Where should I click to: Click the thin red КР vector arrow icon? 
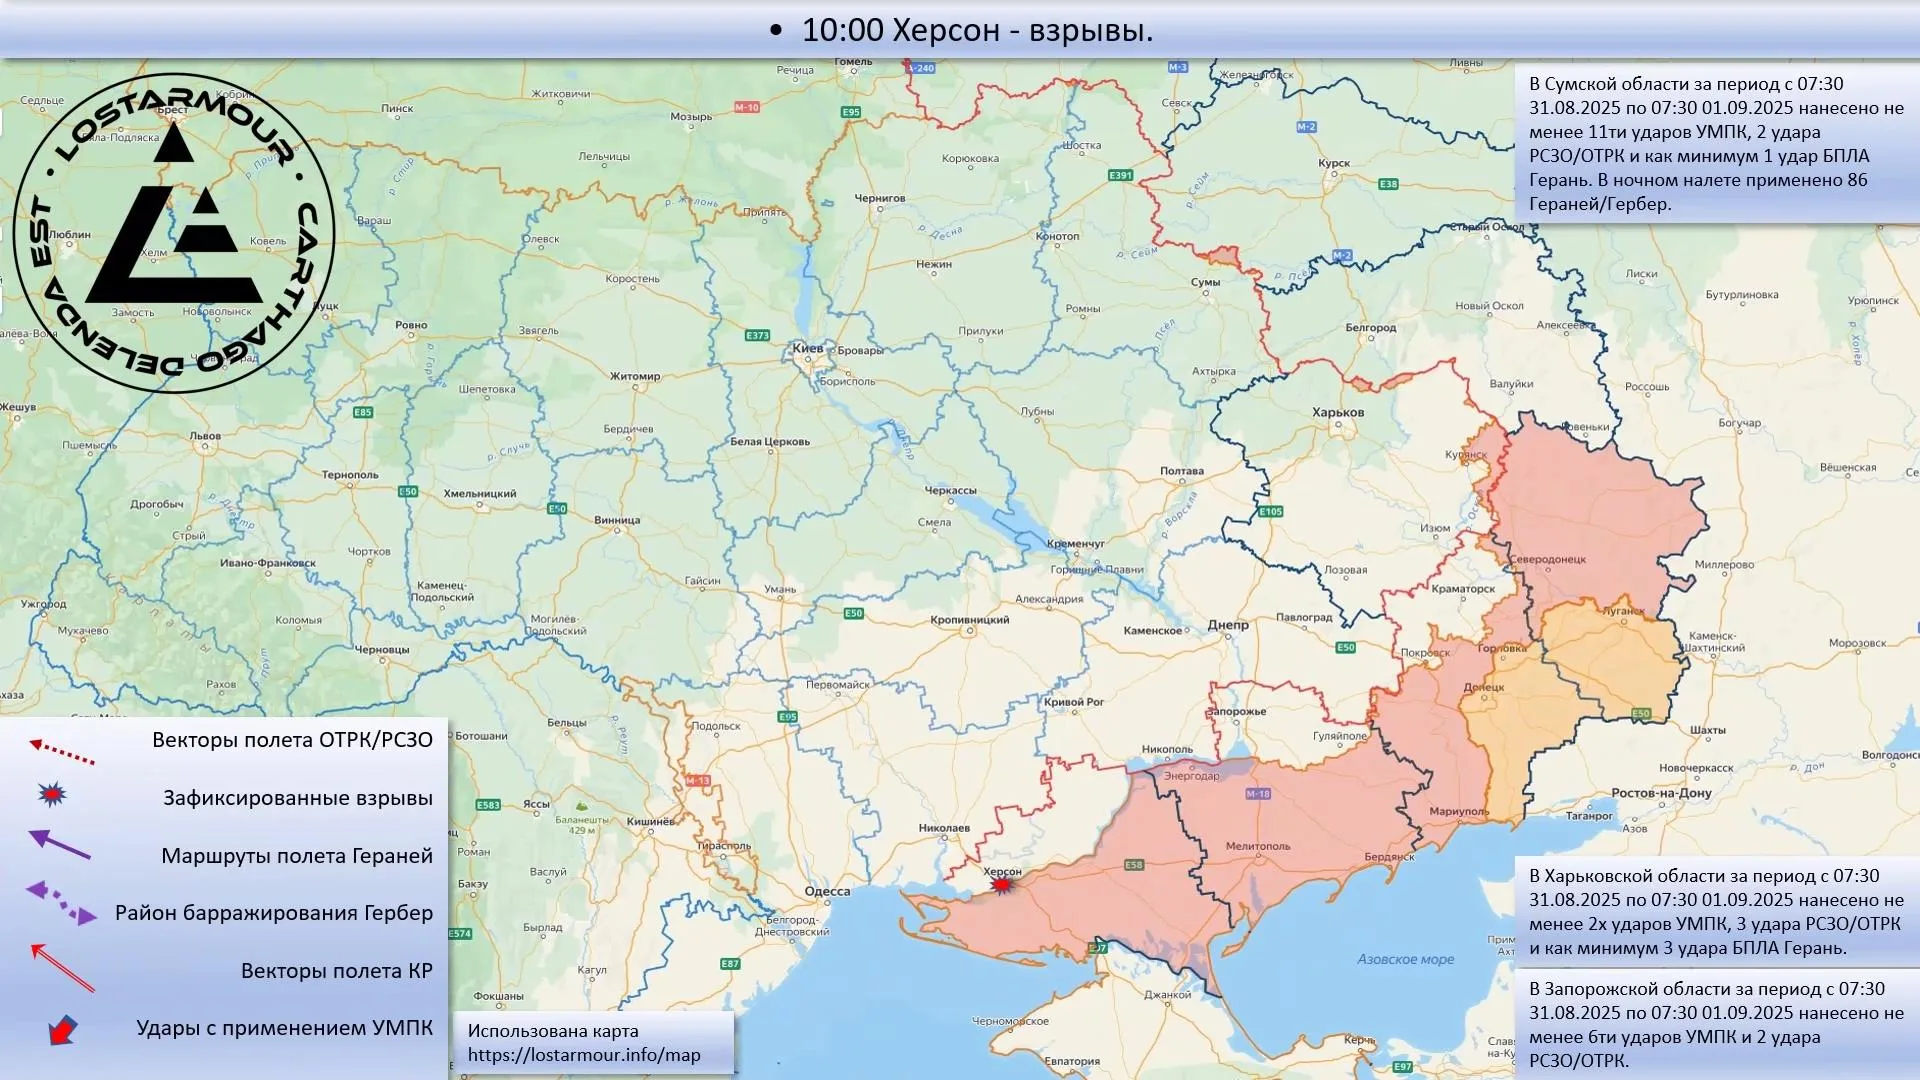(x=62, y=967)
